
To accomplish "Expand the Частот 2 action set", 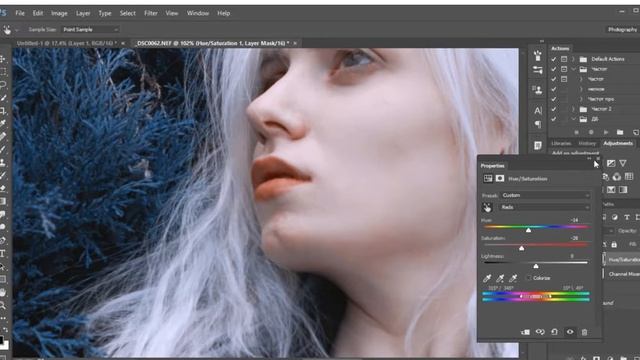I will (x=573, y=109).
